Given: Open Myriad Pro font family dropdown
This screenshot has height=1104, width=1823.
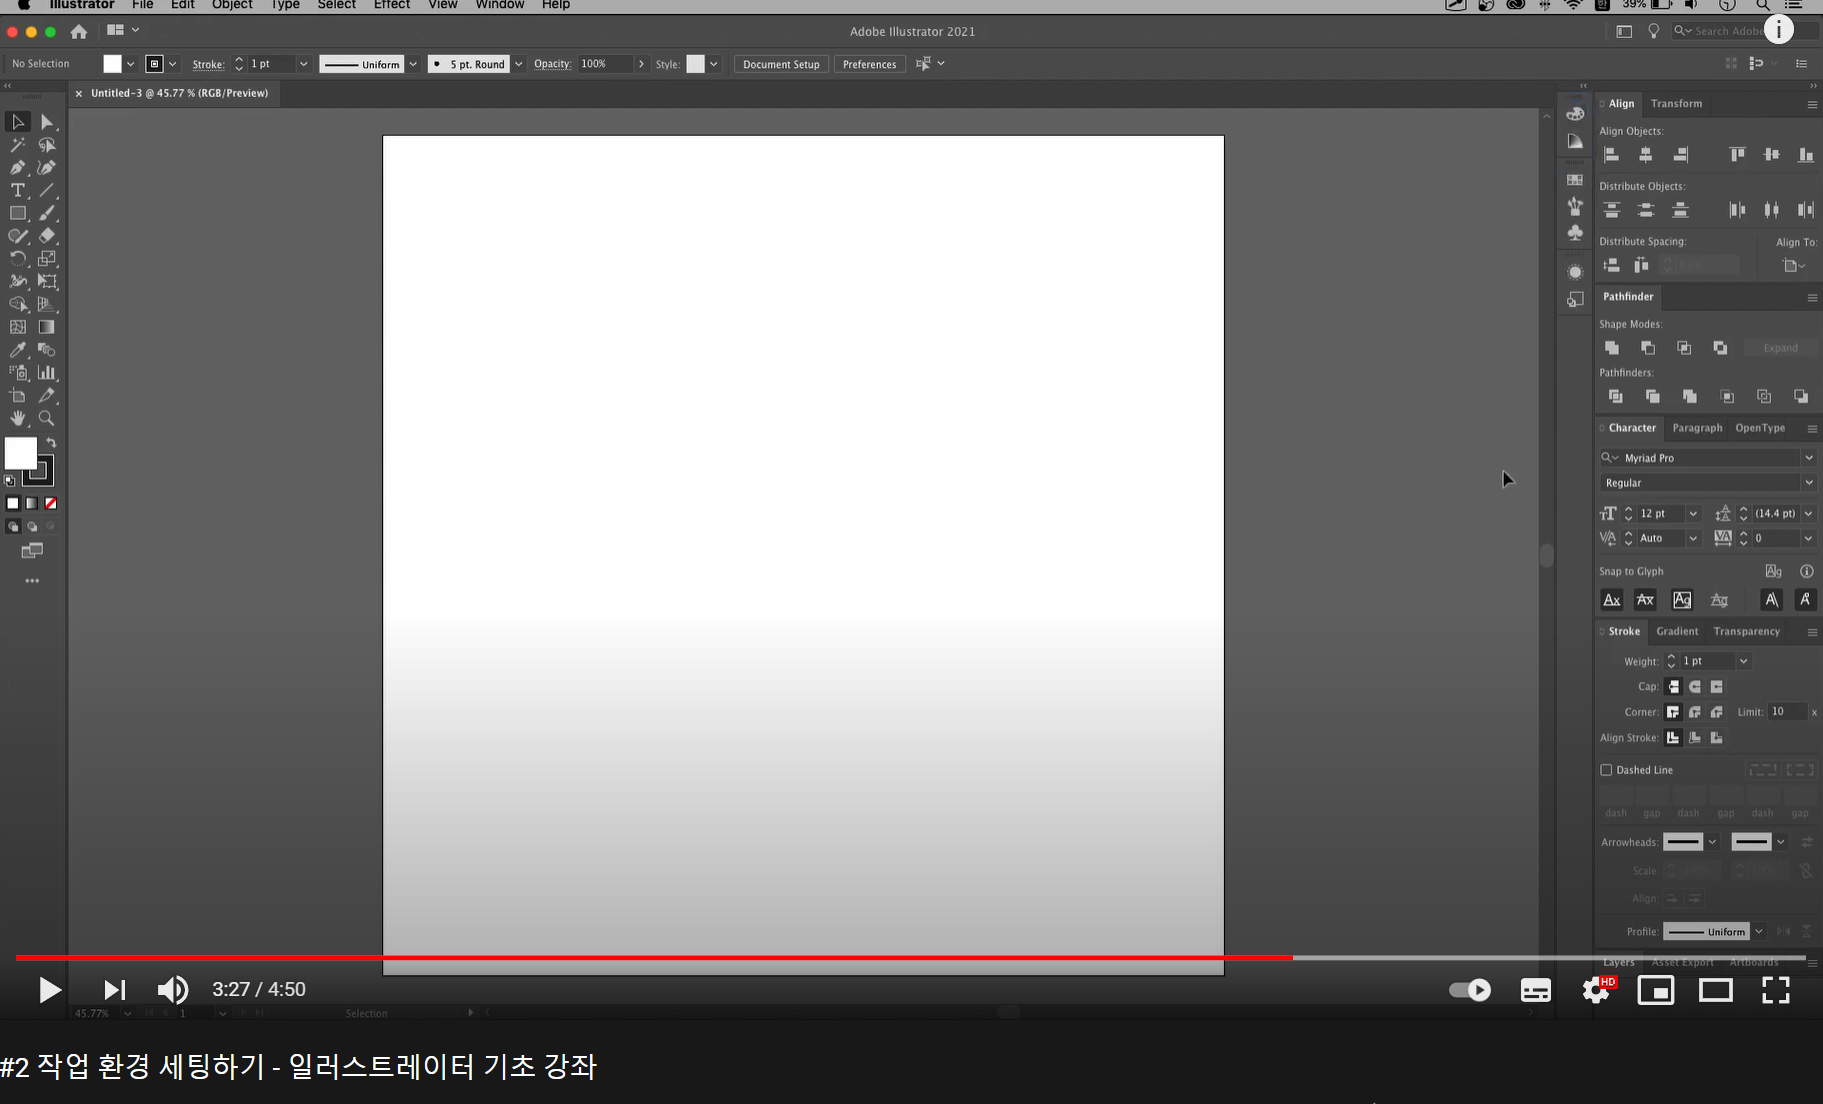Looking at the screenshot, I should click(1808, 458).
